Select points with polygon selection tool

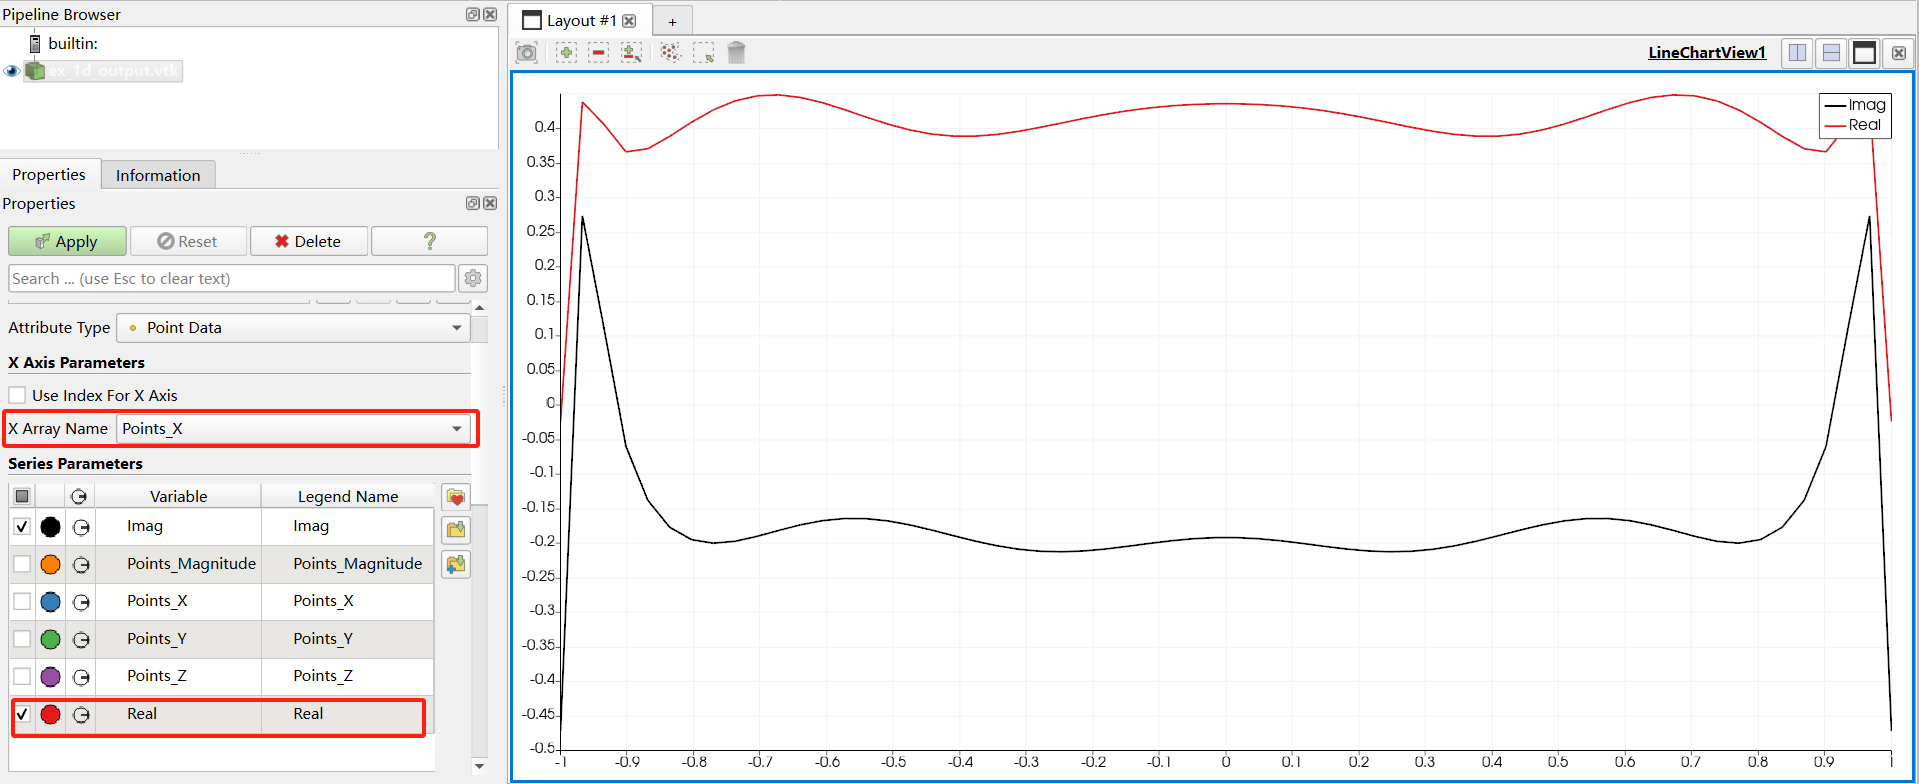tap(670, 53)
